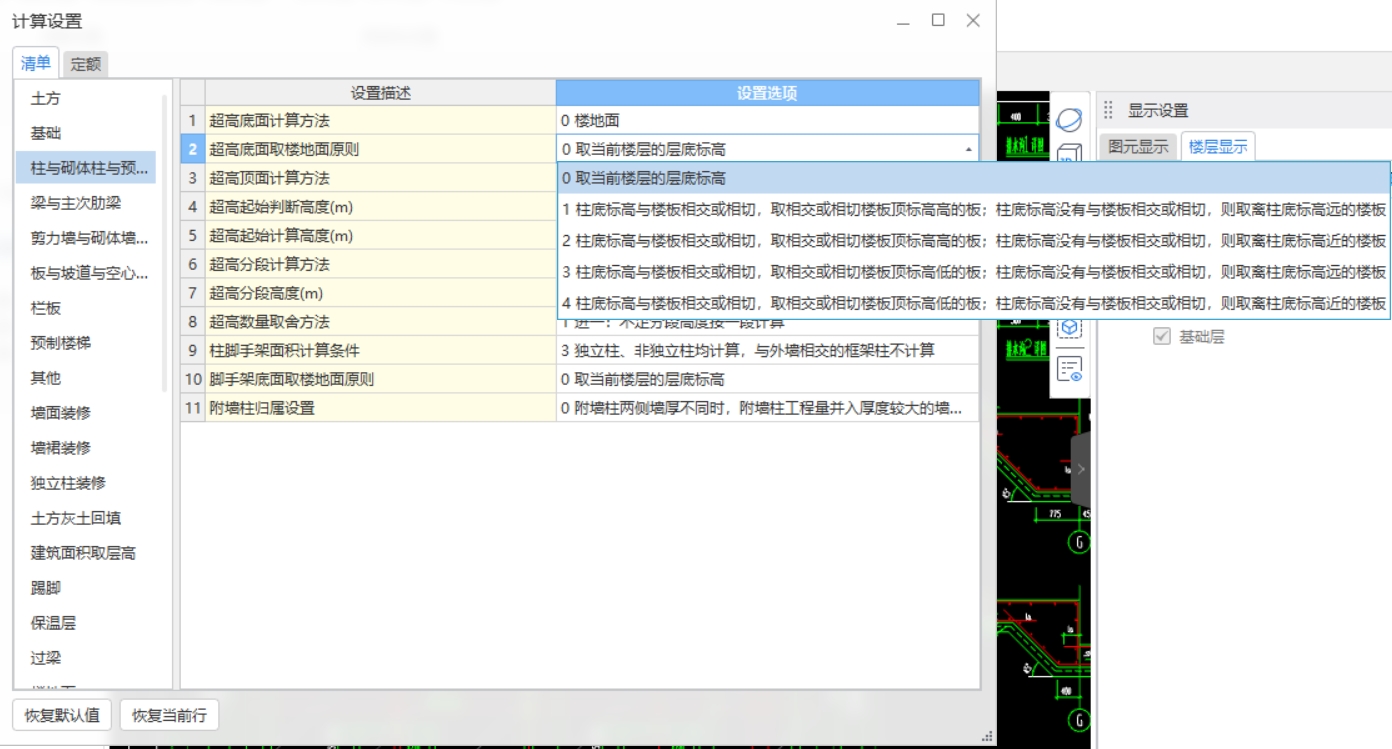Image resolution: width=1392 pixels, height=749 pixels.
Task: Click the 超高顶面计算方法 row label
Action: [380, 178]
